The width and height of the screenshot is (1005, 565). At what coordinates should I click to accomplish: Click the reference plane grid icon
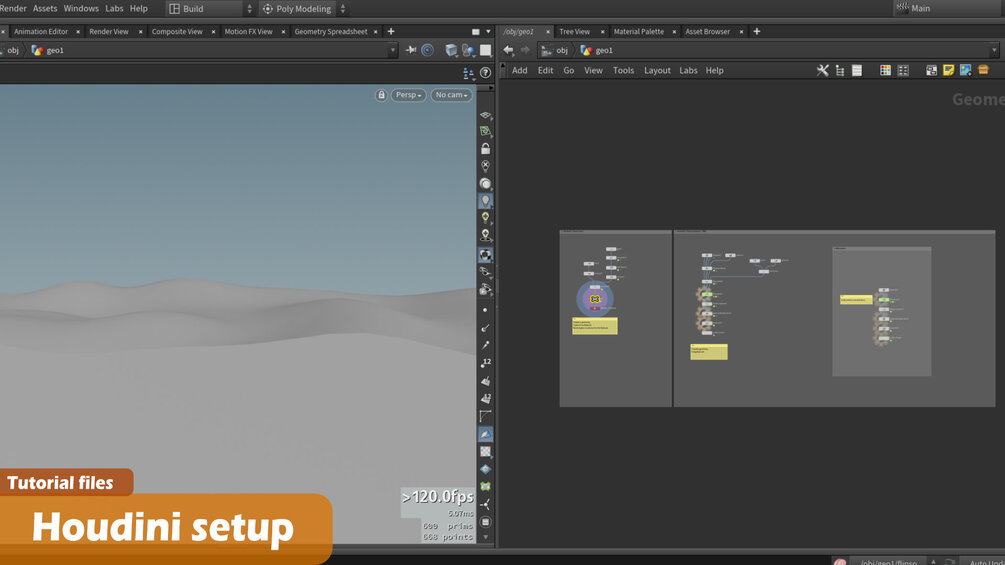pos(485,115)
